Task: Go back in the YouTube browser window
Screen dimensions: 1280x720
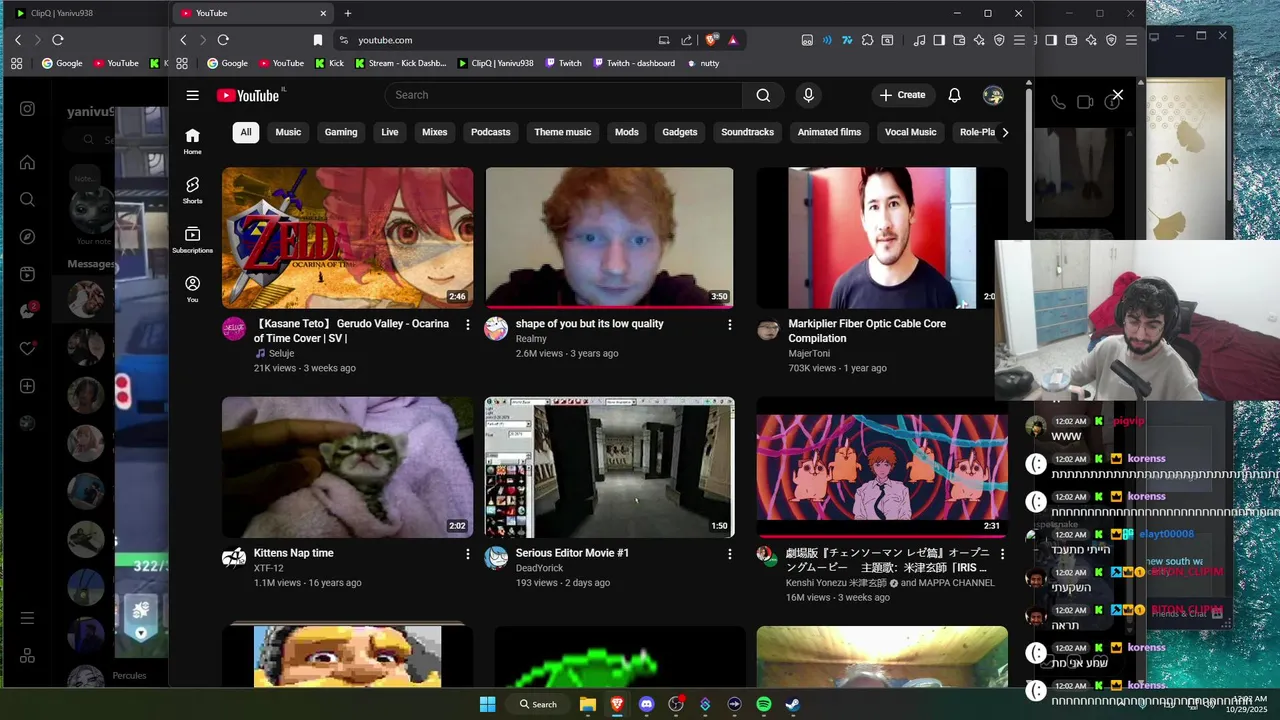Action: [x=183, y=40]
